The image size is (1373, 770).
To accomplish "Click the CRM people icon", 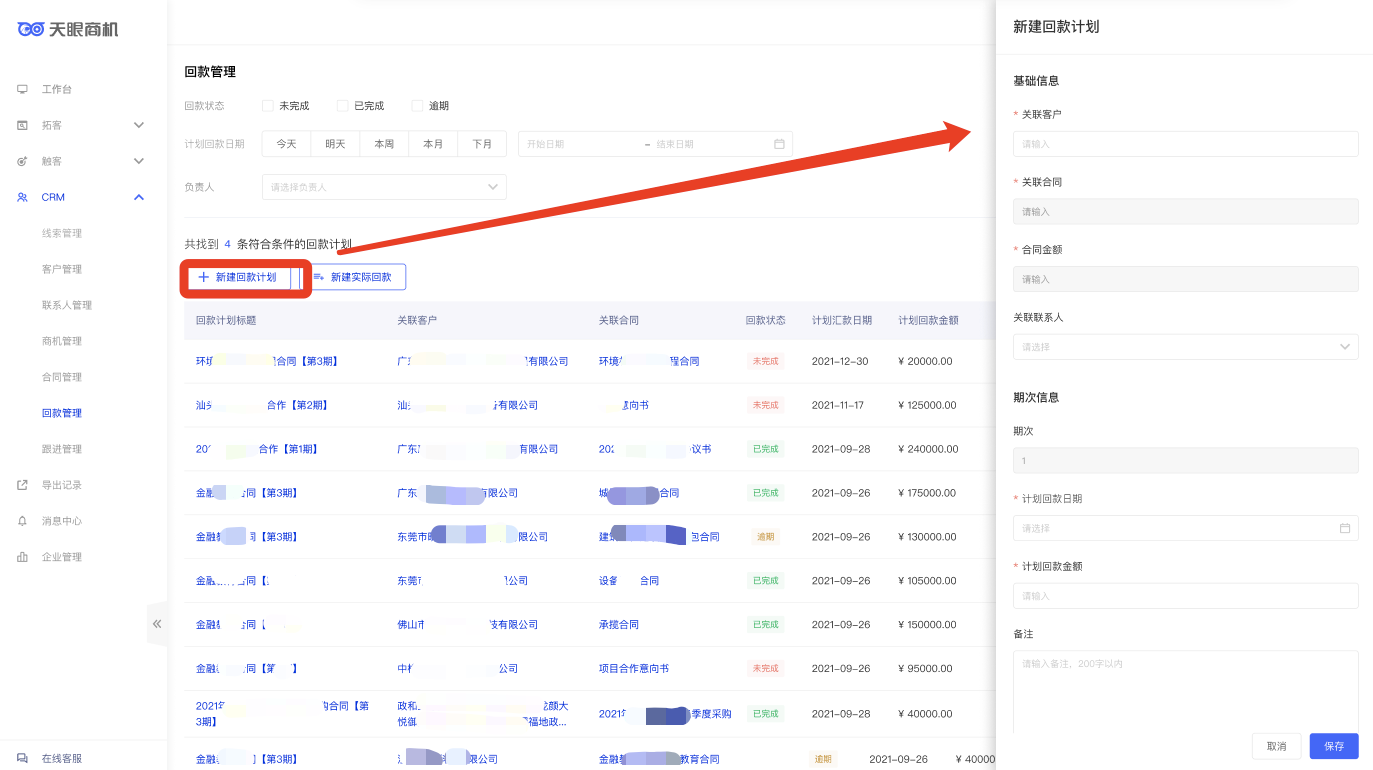I will (22, 197).
